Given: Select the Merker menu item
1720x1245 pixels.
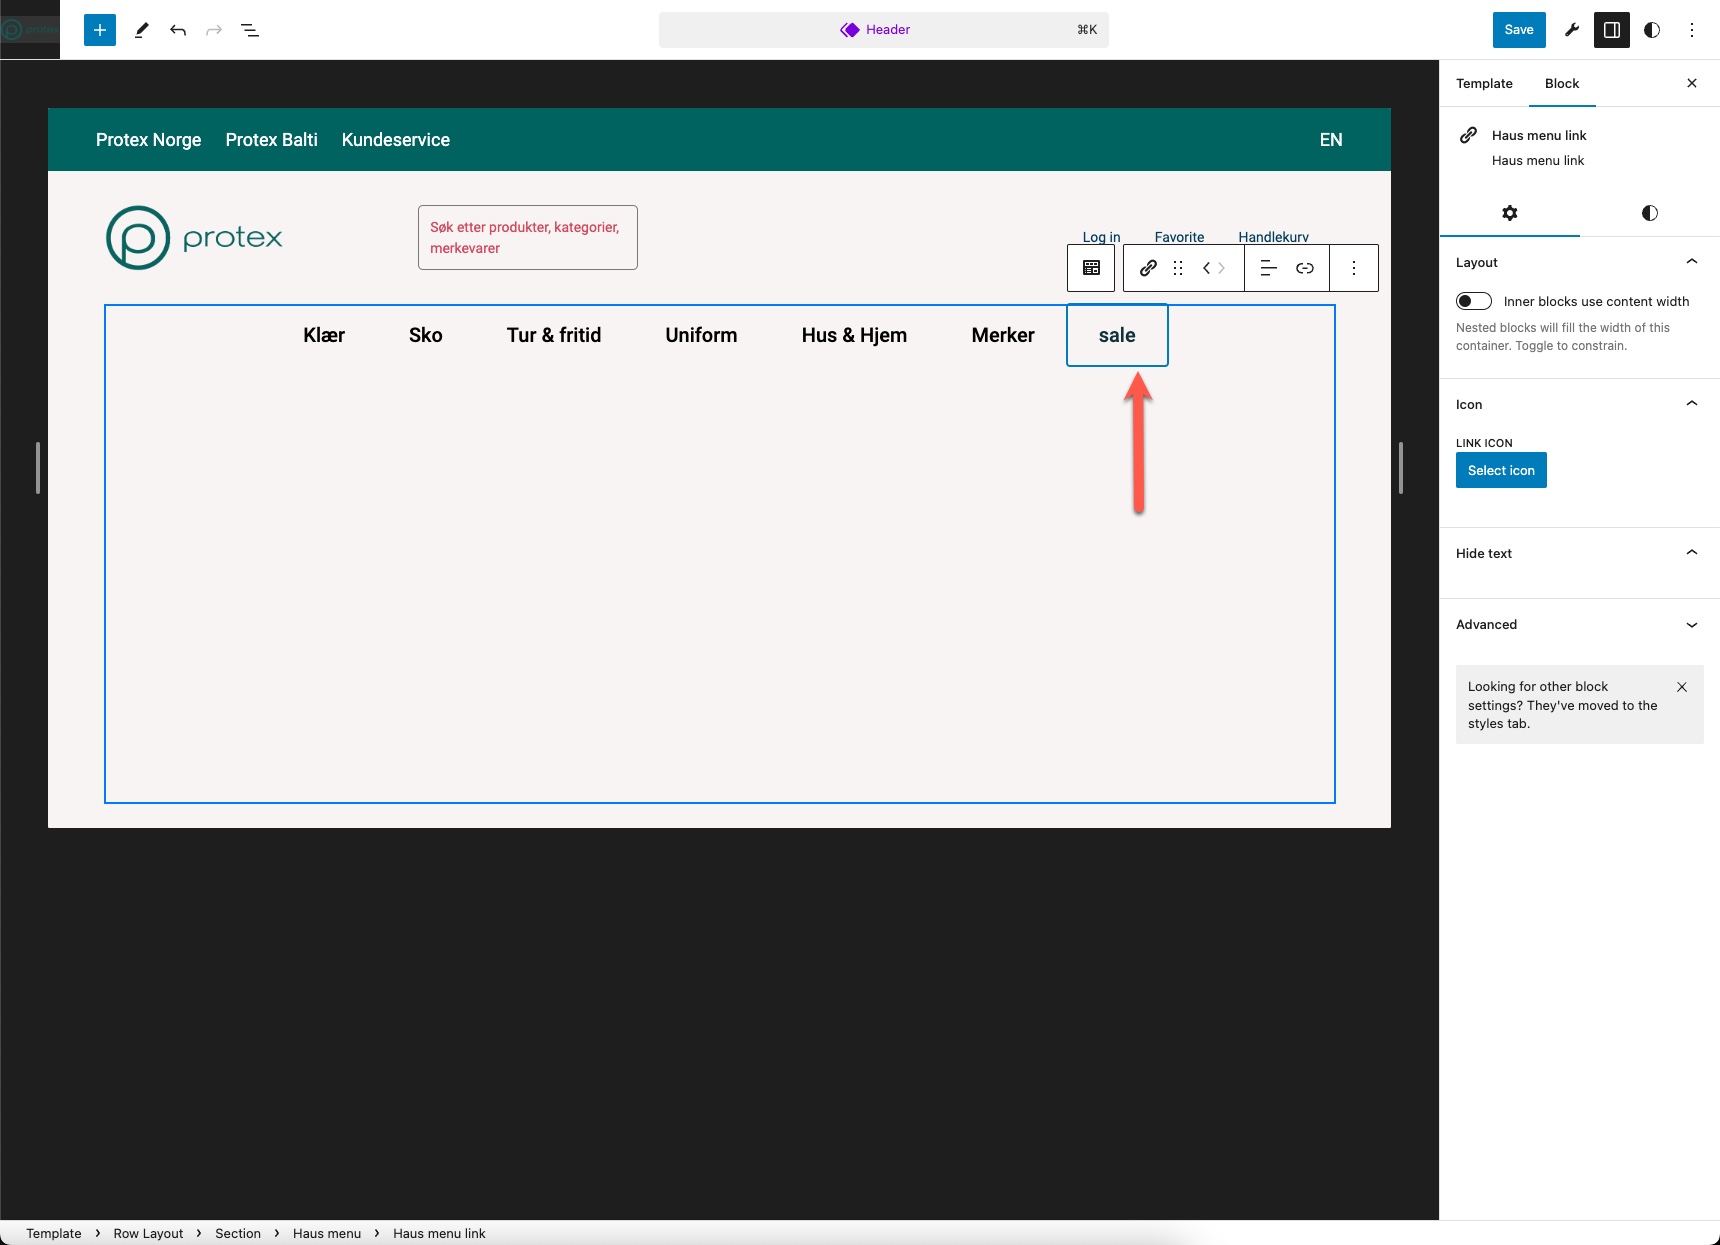Looking at the screenshot, I should pyautogui.click(x=1003, y=335).
